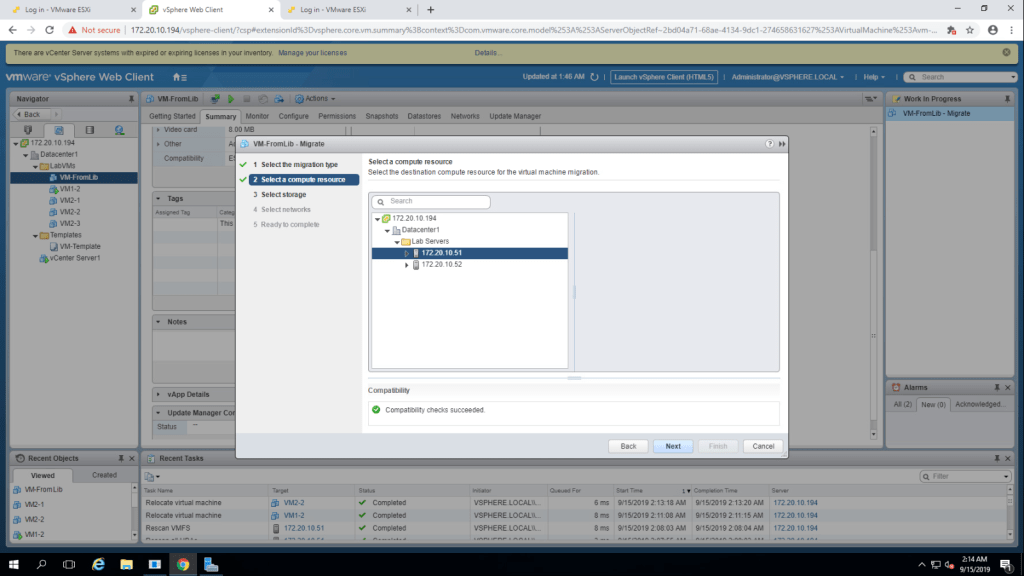Click the vSphere home menu icon

tap(179, 77)
